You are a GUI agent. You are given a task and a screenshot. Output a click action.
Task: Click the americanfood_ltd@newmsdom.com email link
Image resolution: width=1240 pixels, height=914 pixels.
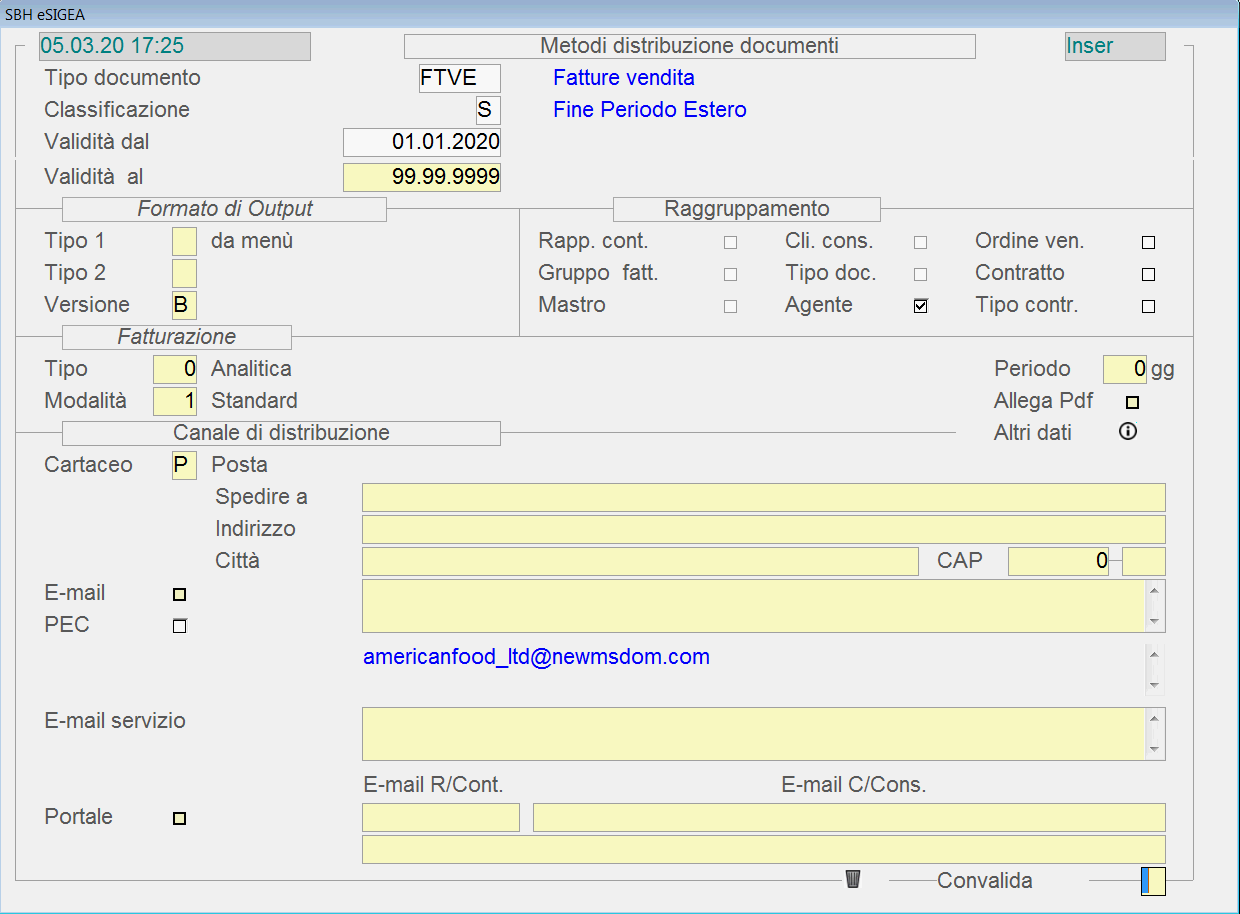(536, 657)
